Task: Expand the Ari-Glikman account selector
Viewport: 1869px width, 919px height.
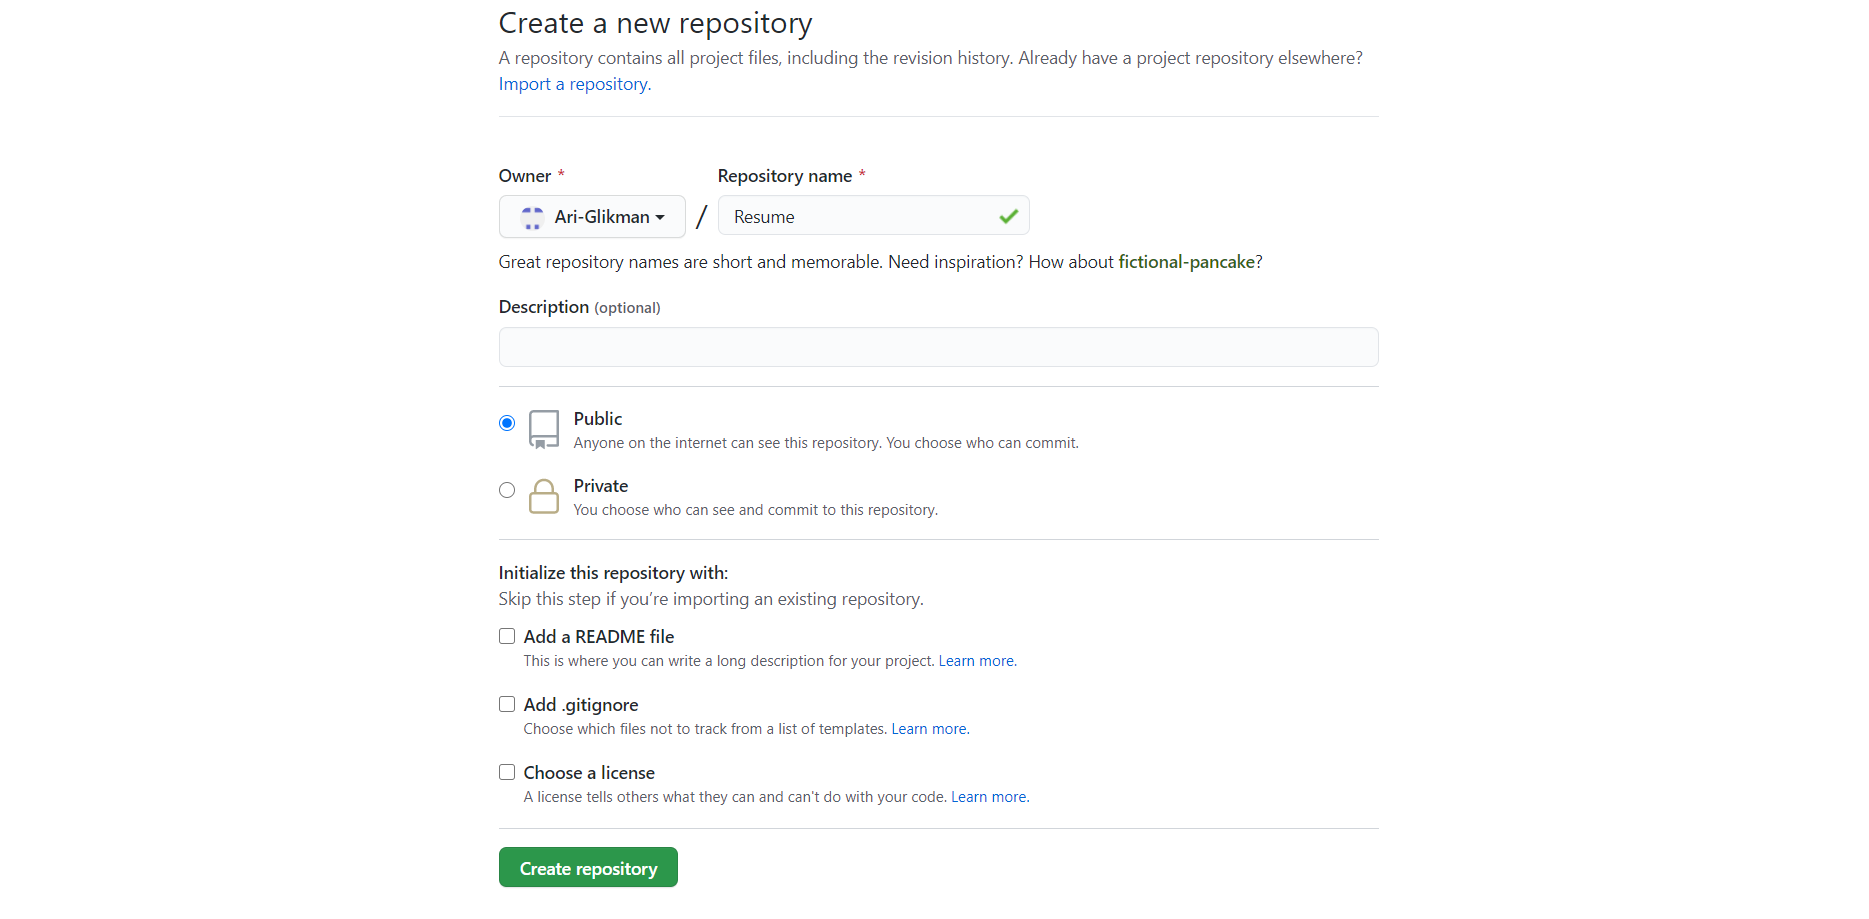Action: 592,217
